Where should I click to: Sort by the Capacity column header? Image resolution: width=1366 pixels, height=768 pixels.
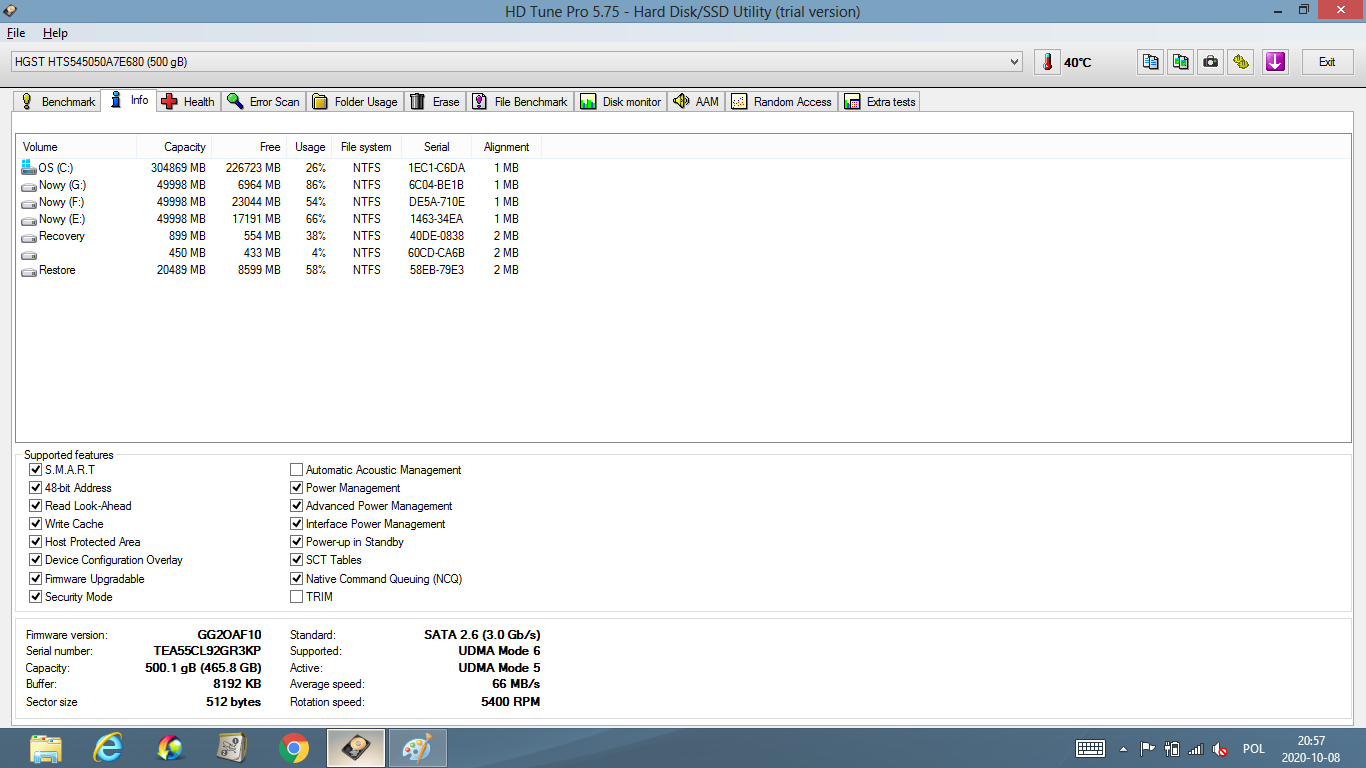[x=174, y=147]
